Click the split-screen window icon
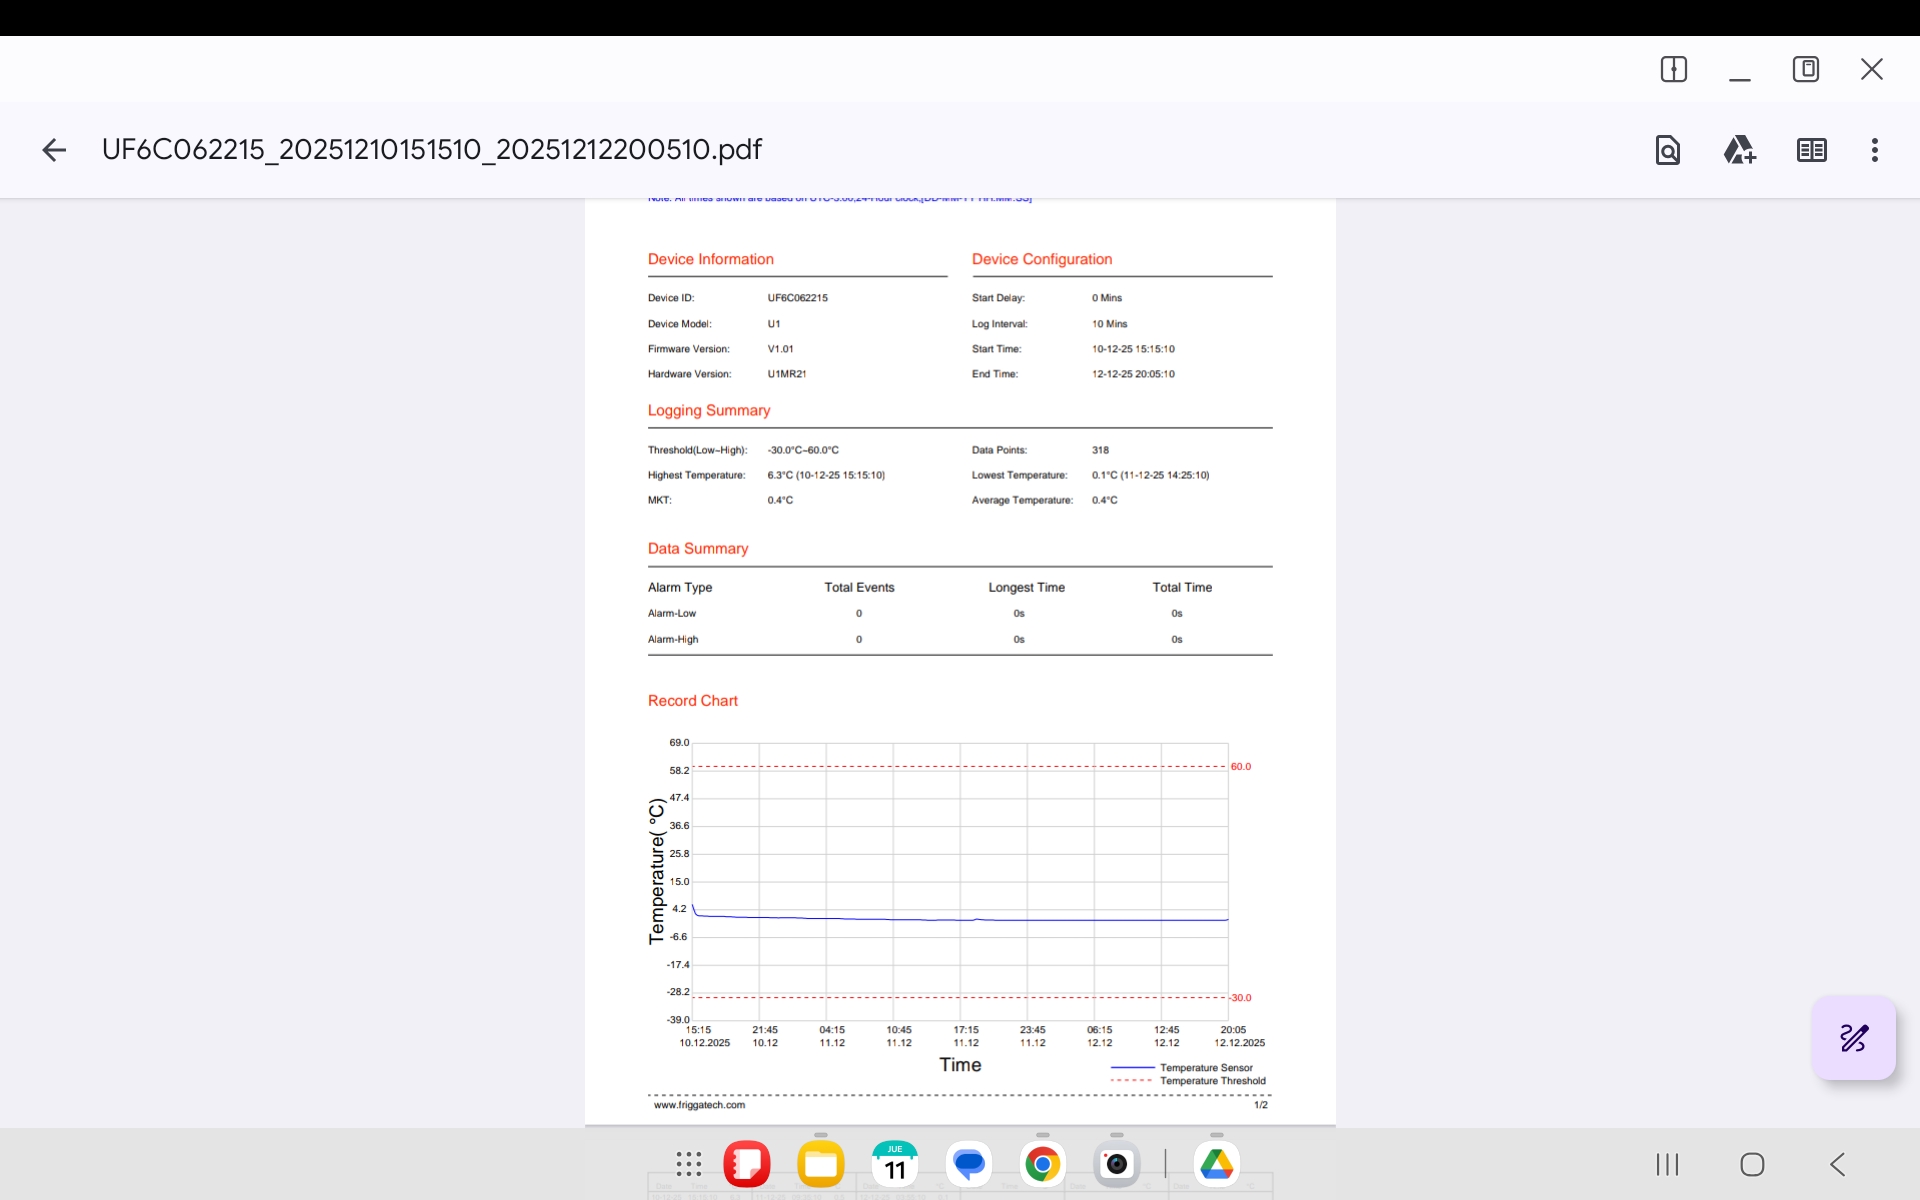1920x1200 pixels. (1673, 69)
